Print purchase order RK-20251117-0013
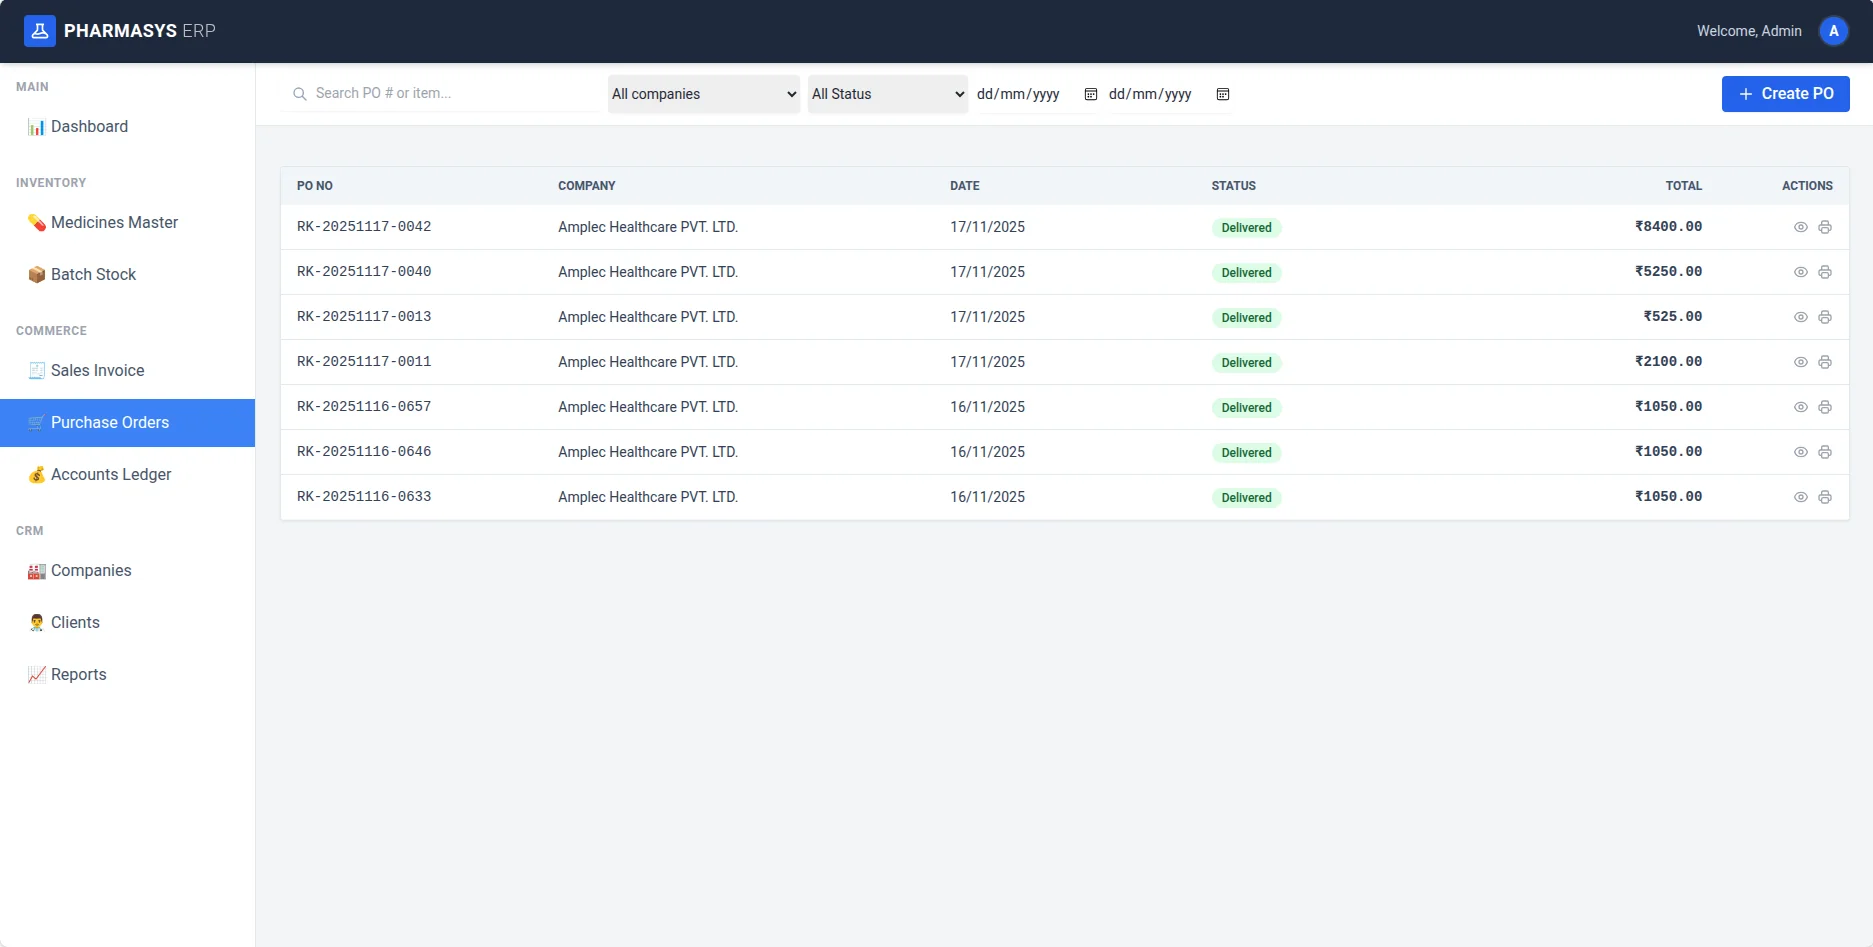The height and width of the screenshot is (947, 1873). pyautogui.click(x=1825, y=317)
